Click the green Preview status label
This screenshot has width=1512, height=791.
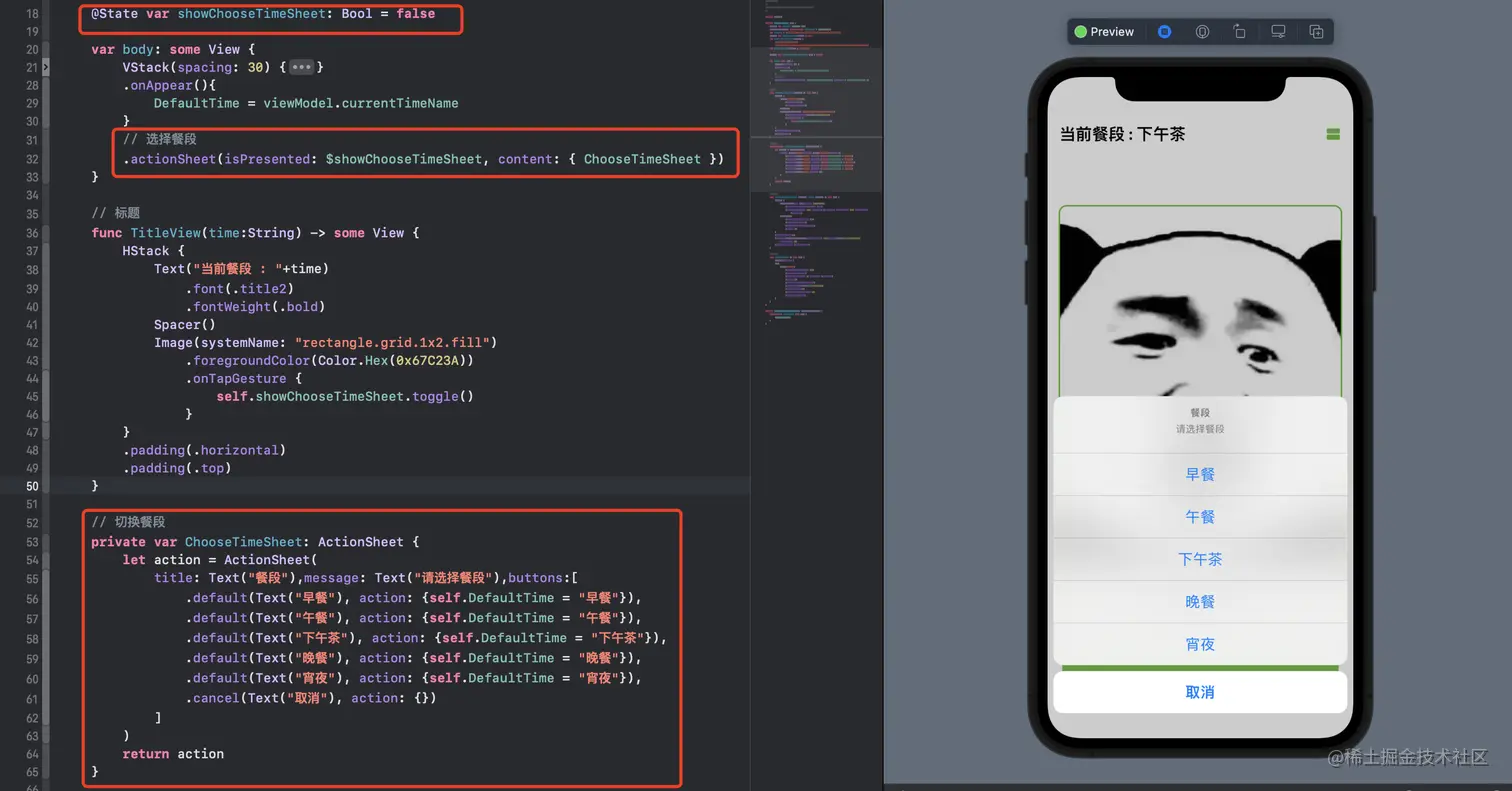click(1104, 32)
